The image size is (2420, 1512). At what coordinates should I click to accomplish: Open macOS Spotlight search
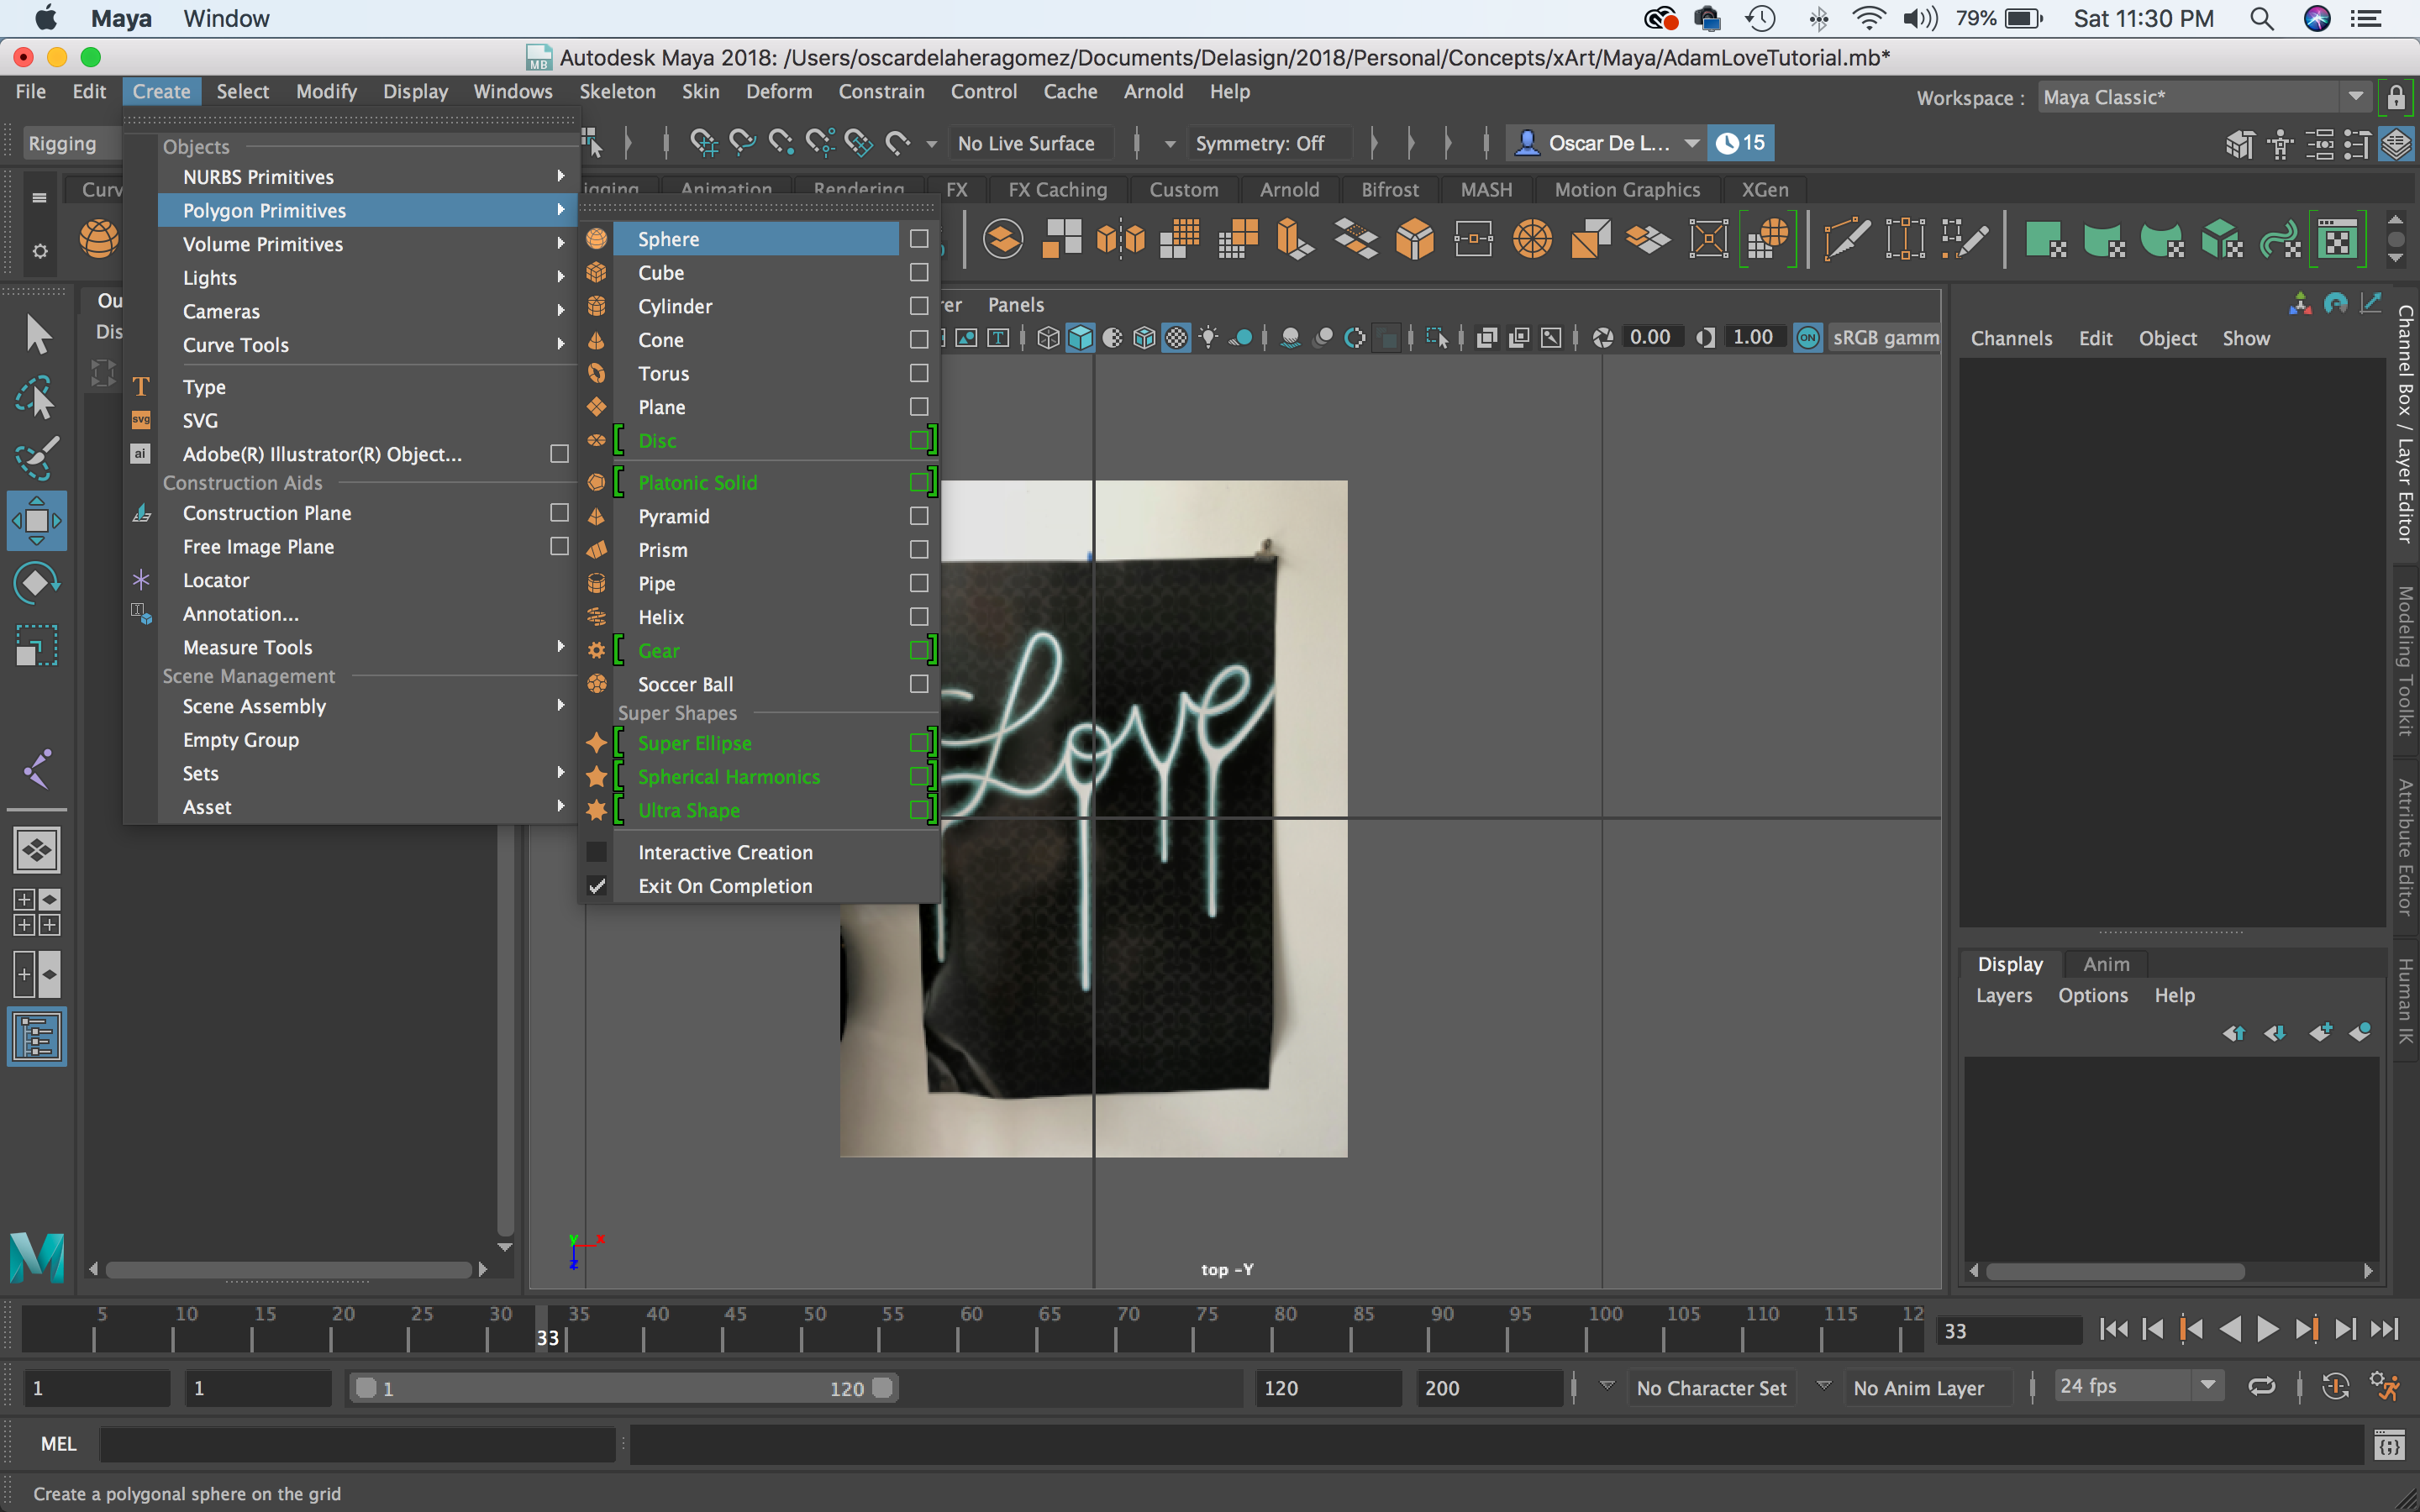tap(2261, 19)
